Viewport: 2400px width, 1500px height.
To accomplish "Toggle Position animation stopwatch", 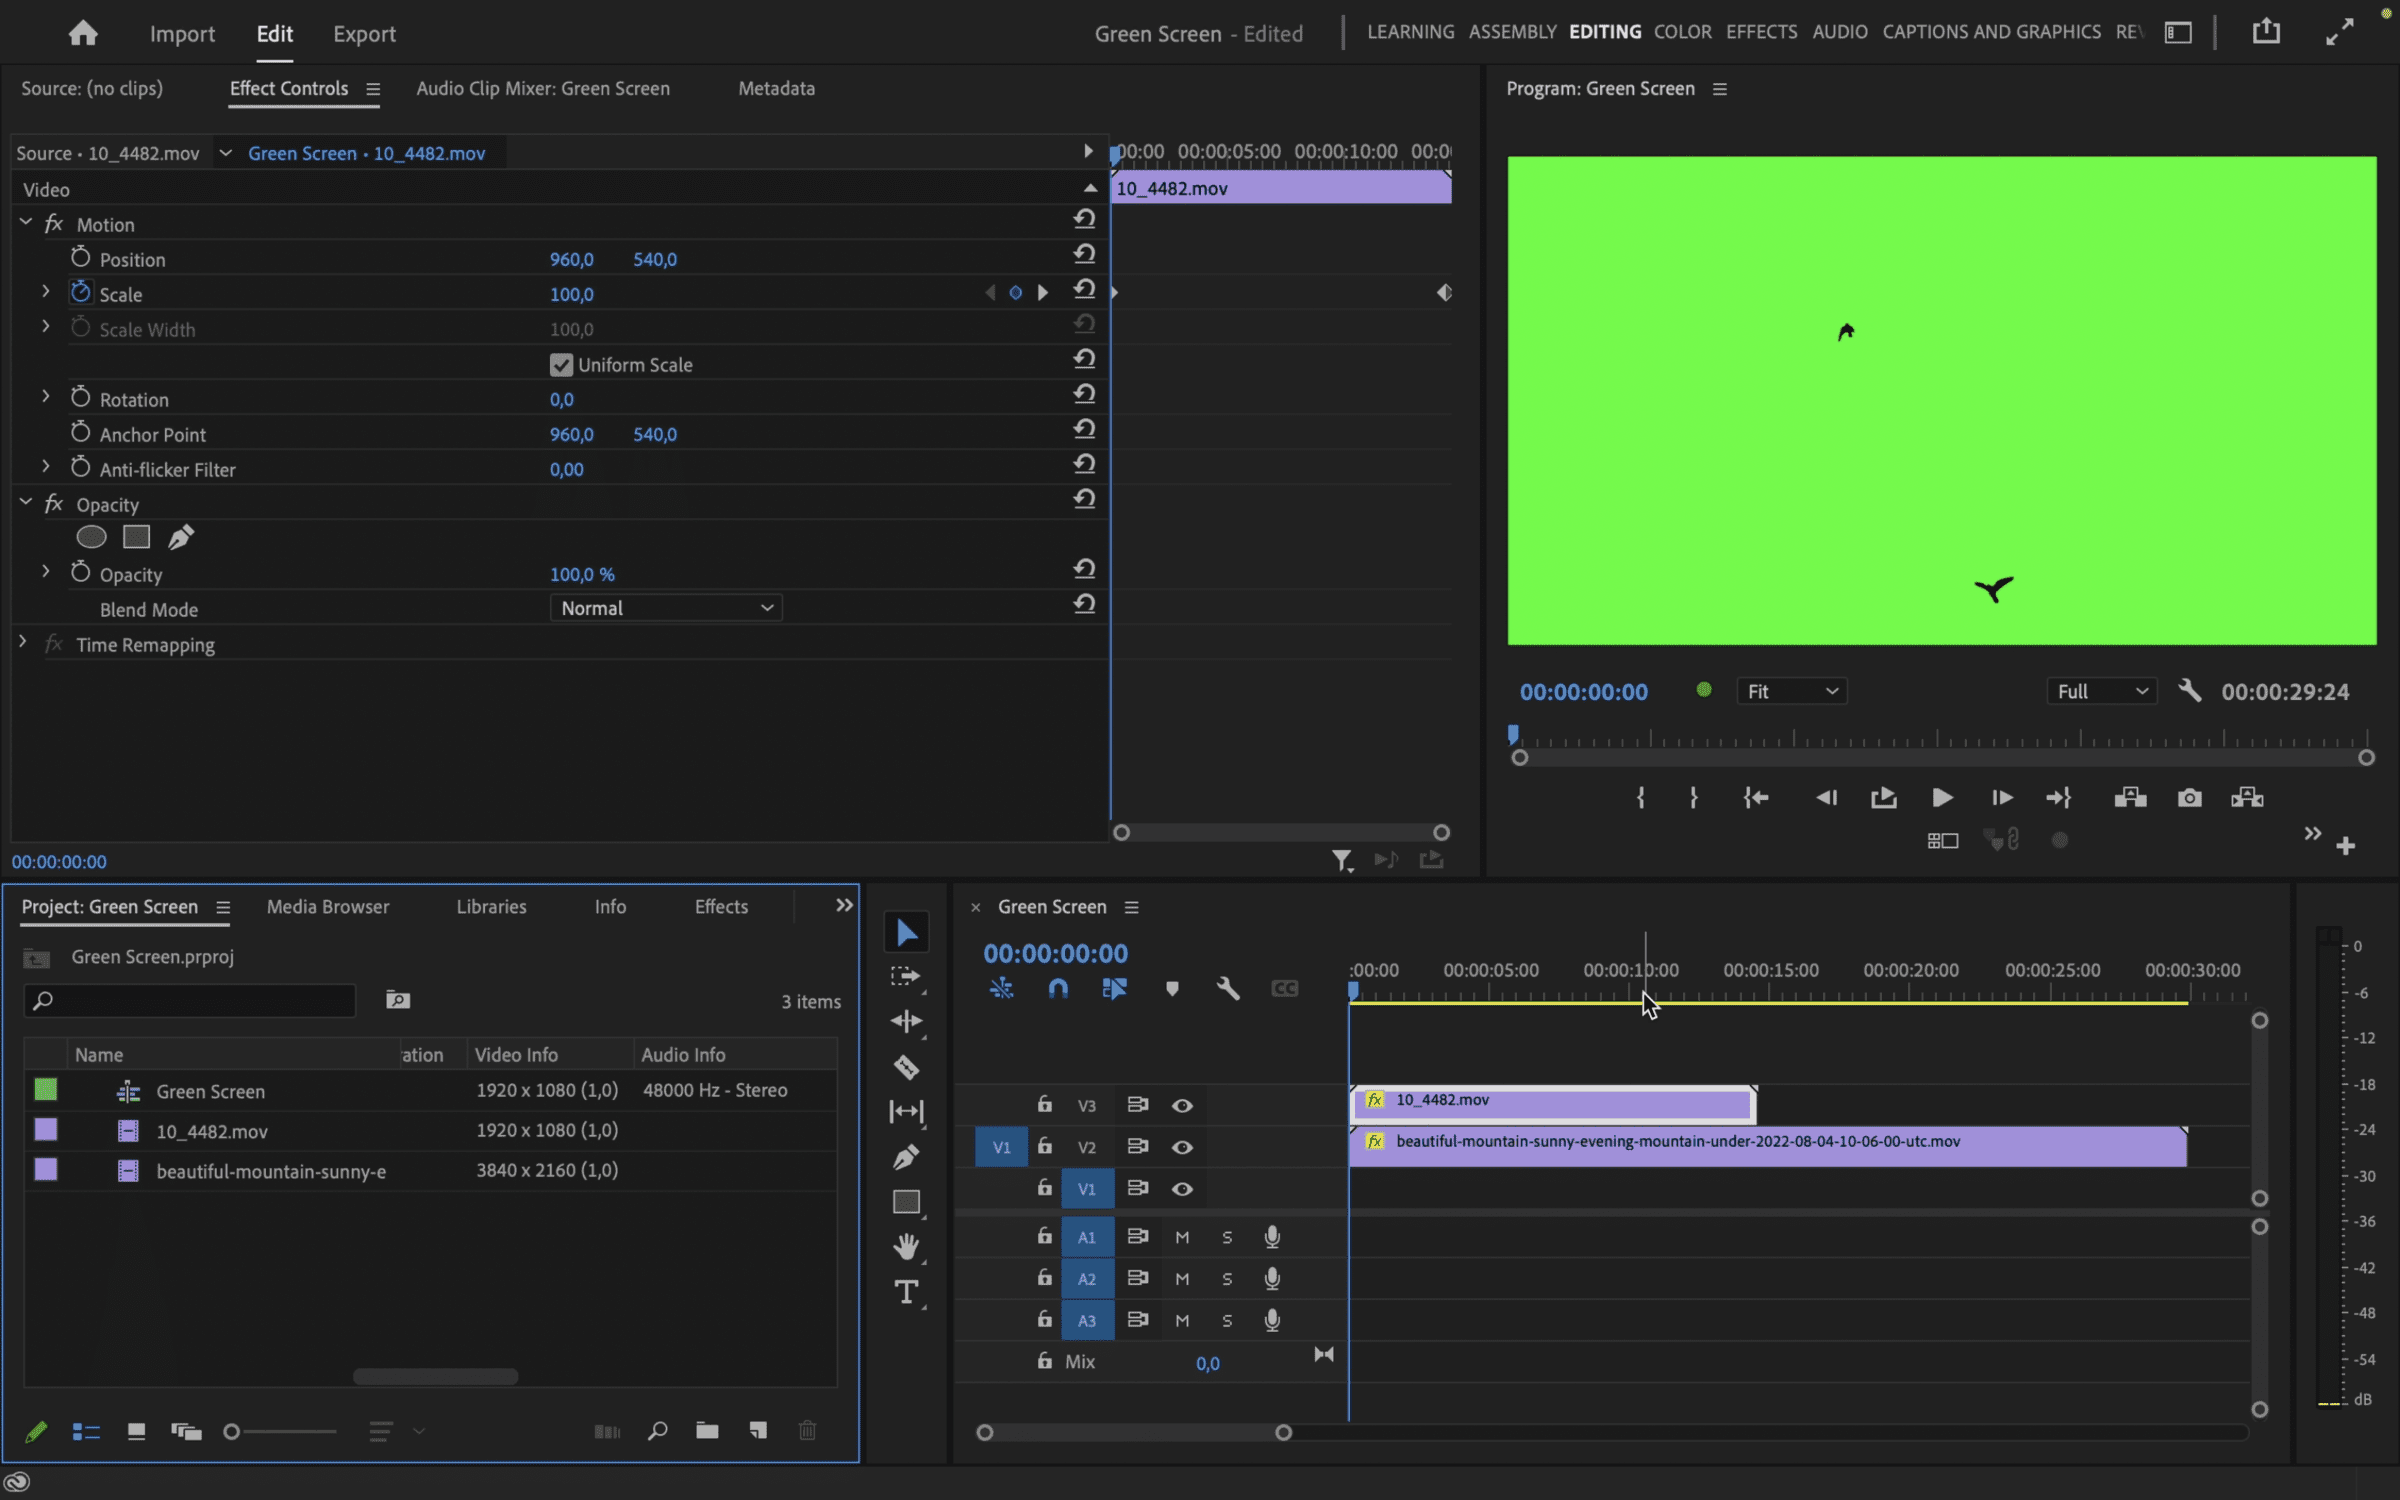I will 80,258.
